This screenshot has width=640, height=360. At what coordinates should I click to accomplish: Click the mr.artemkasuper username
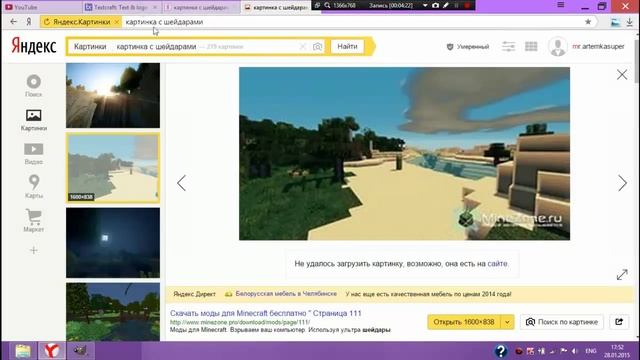pos(598,47)
